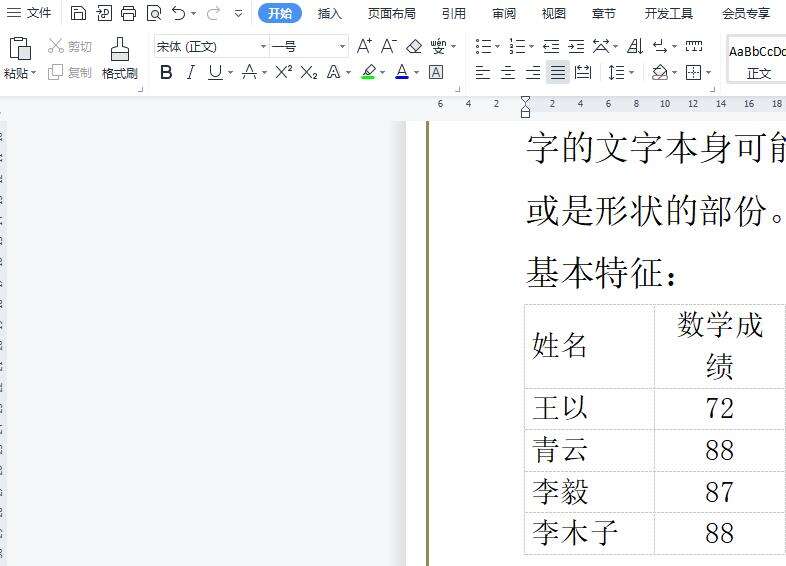Click the 复制 copy button
Image resolution: width=786 pixels, height=566 pixels.
(70, 73)
